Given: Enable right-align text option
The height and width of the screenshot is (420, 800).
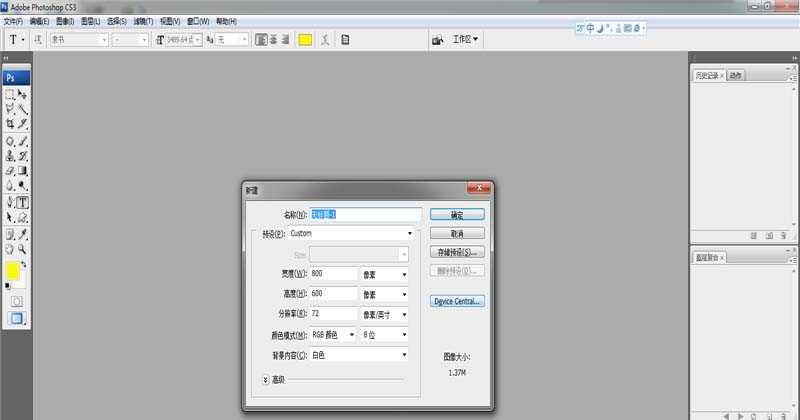Looking at the screenshot, I should [285, 40].
